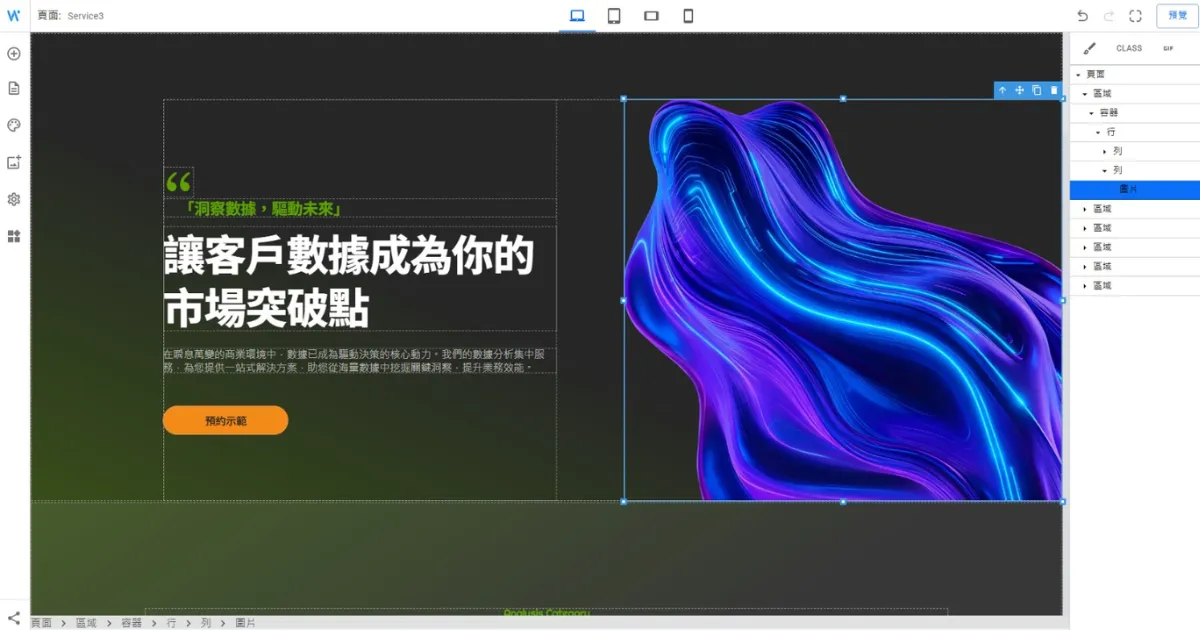Click the orange 預約示範 button

click(x=225, y=420)
